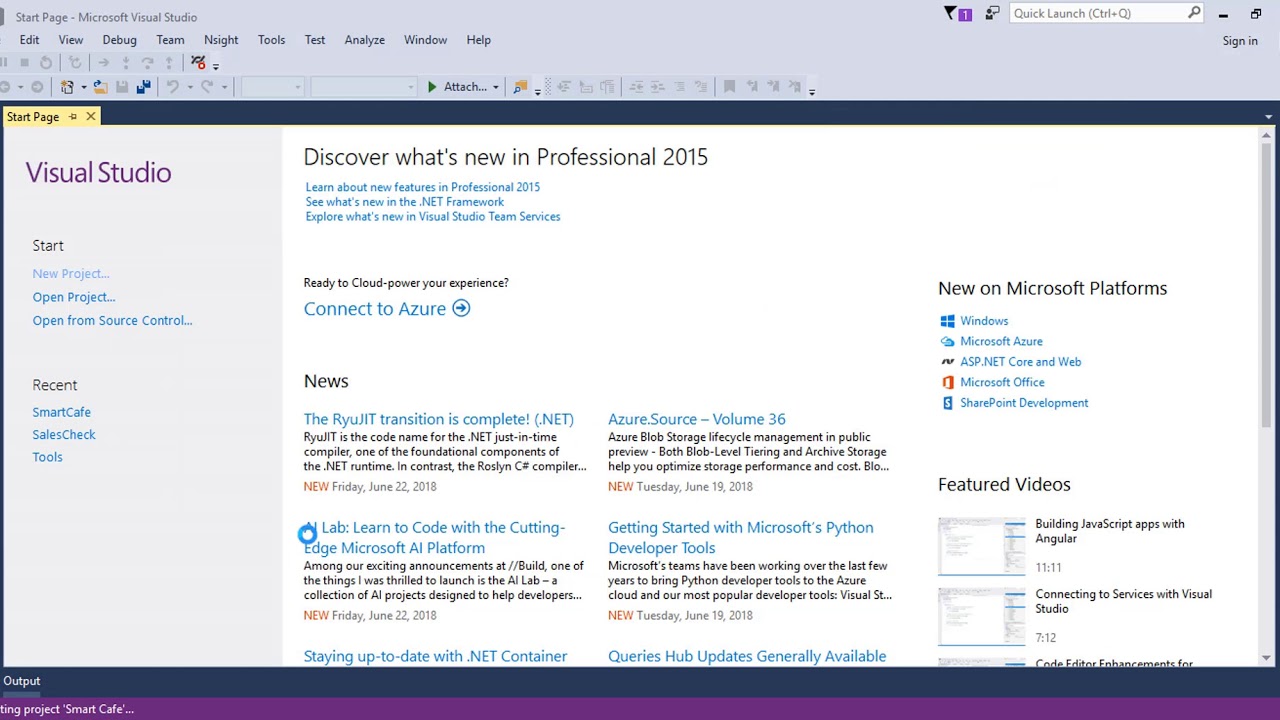Click the New Project toolbar icon

coord(67,87)
